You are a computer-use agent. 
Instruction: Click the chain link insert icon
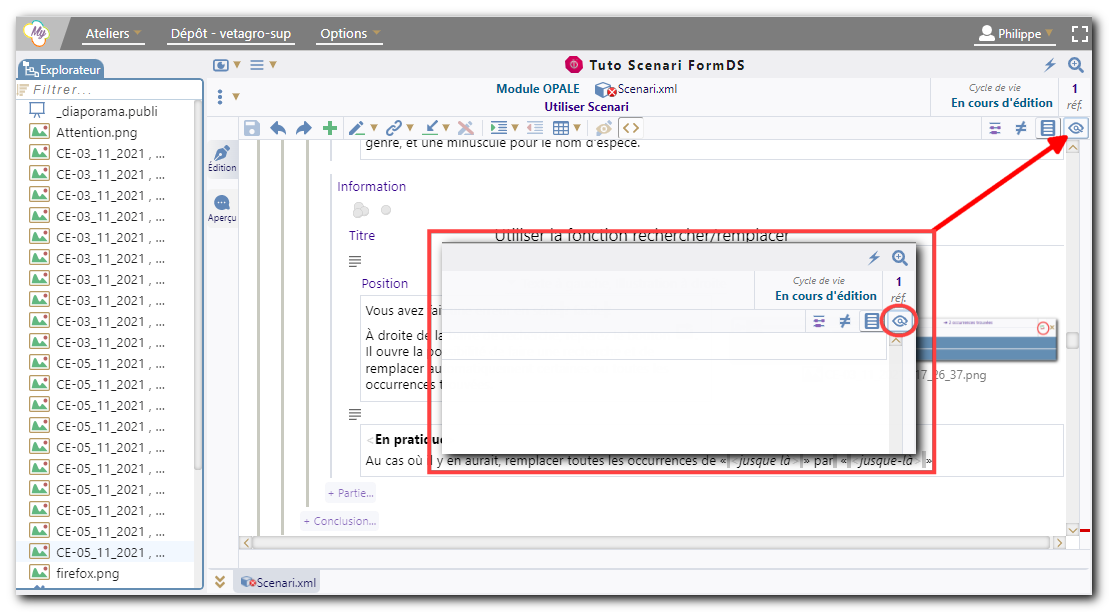[393, 128]
